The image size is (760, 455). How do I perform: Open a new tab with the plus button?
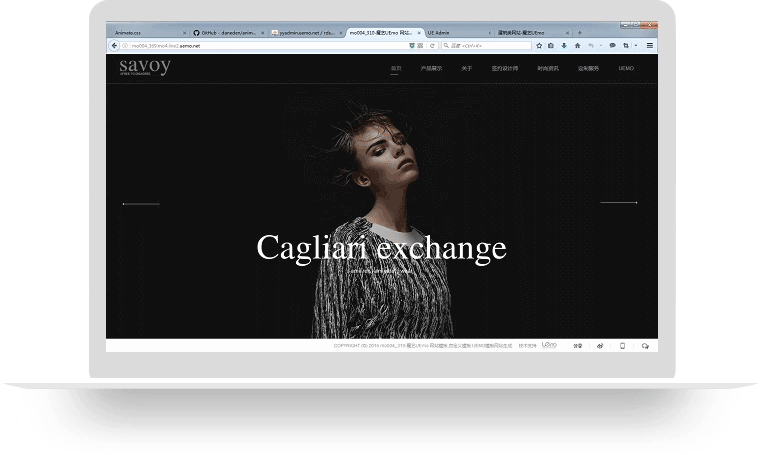pos(579,32)
